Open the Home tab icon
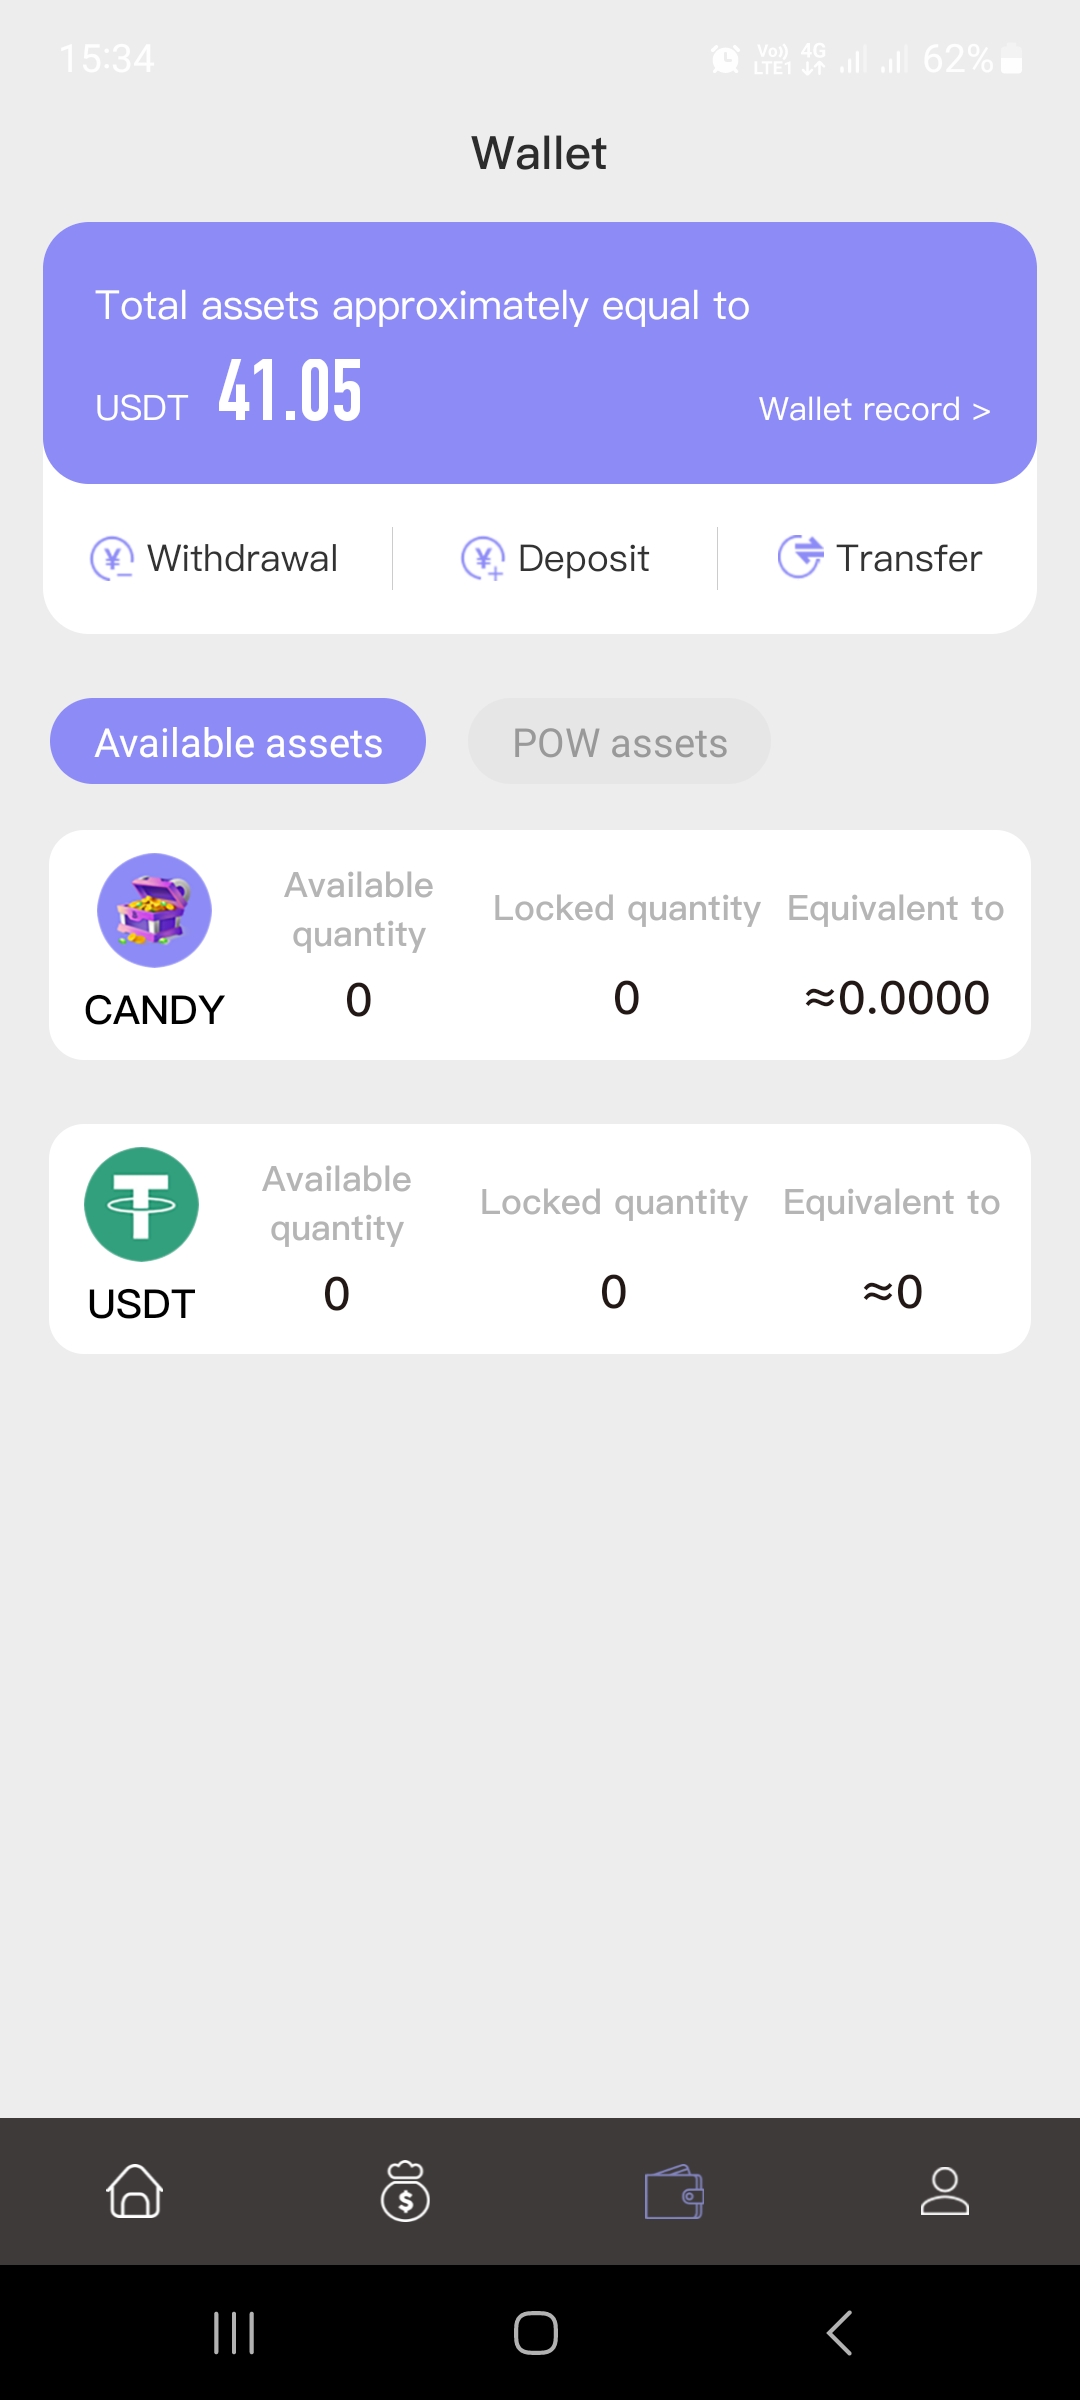Image resolution: width=1080 pixels, height=2400 pixels. tap(135, 2191)
